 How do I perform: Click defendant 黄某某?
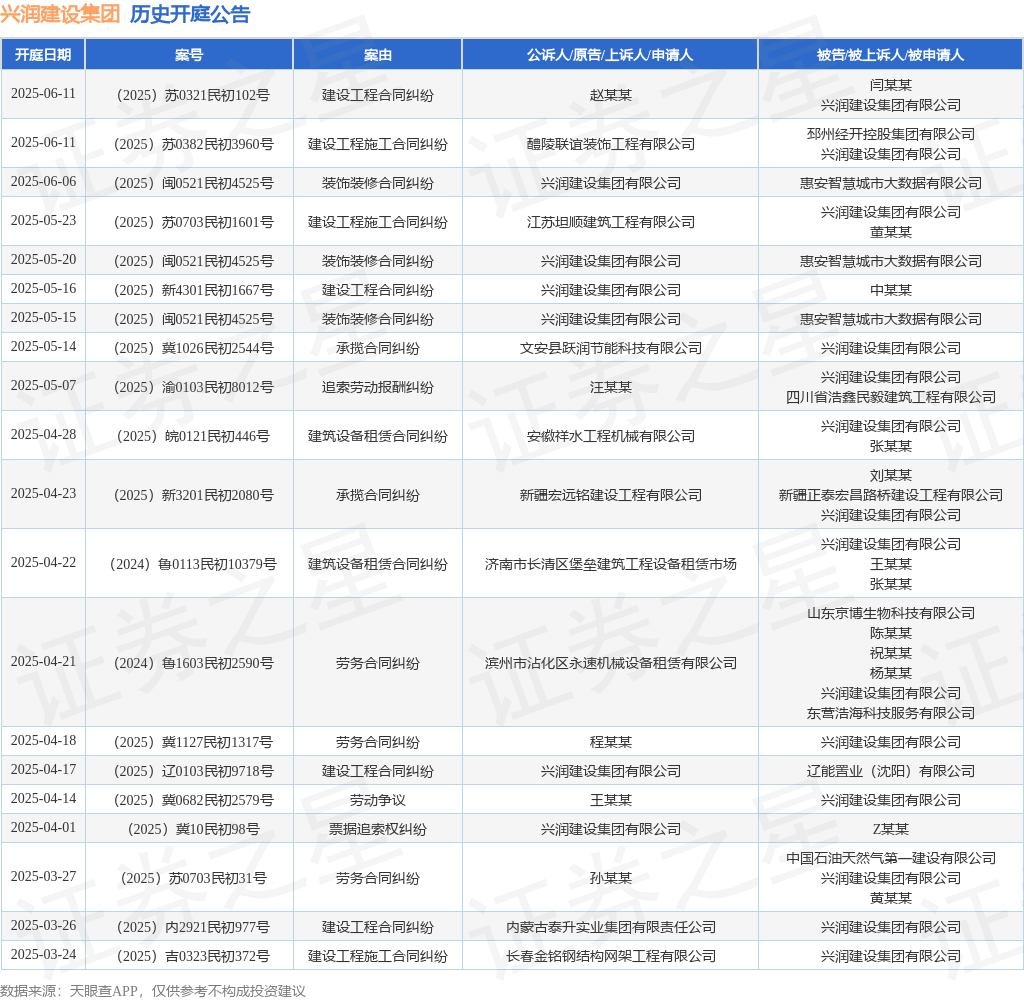pos(890,898)
